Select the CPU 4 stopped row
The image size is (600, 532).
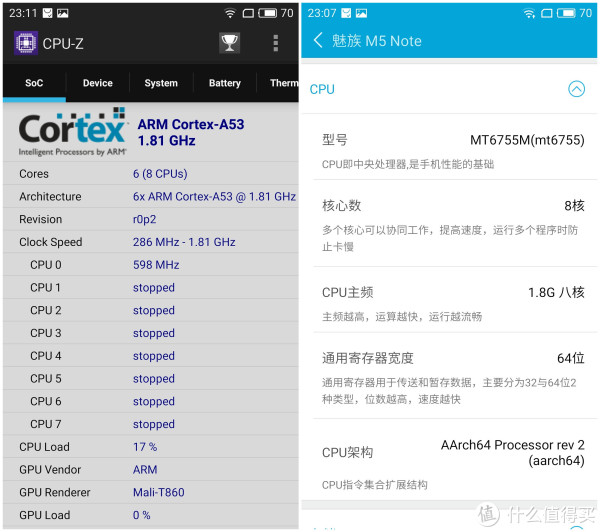(151, 356)
